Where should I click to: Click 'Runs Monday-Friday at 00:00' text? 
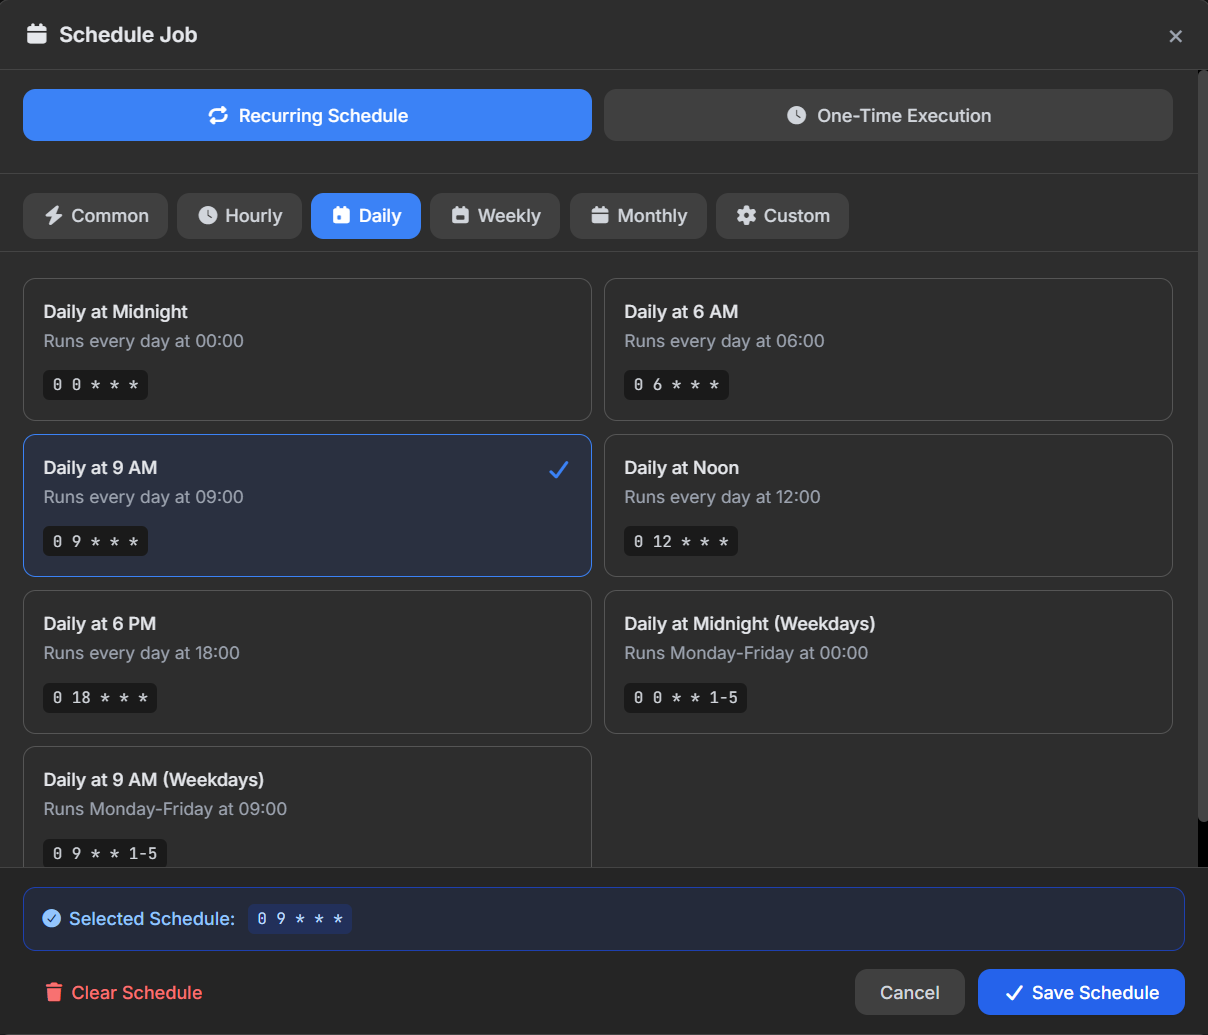click(x=746, y=653)
